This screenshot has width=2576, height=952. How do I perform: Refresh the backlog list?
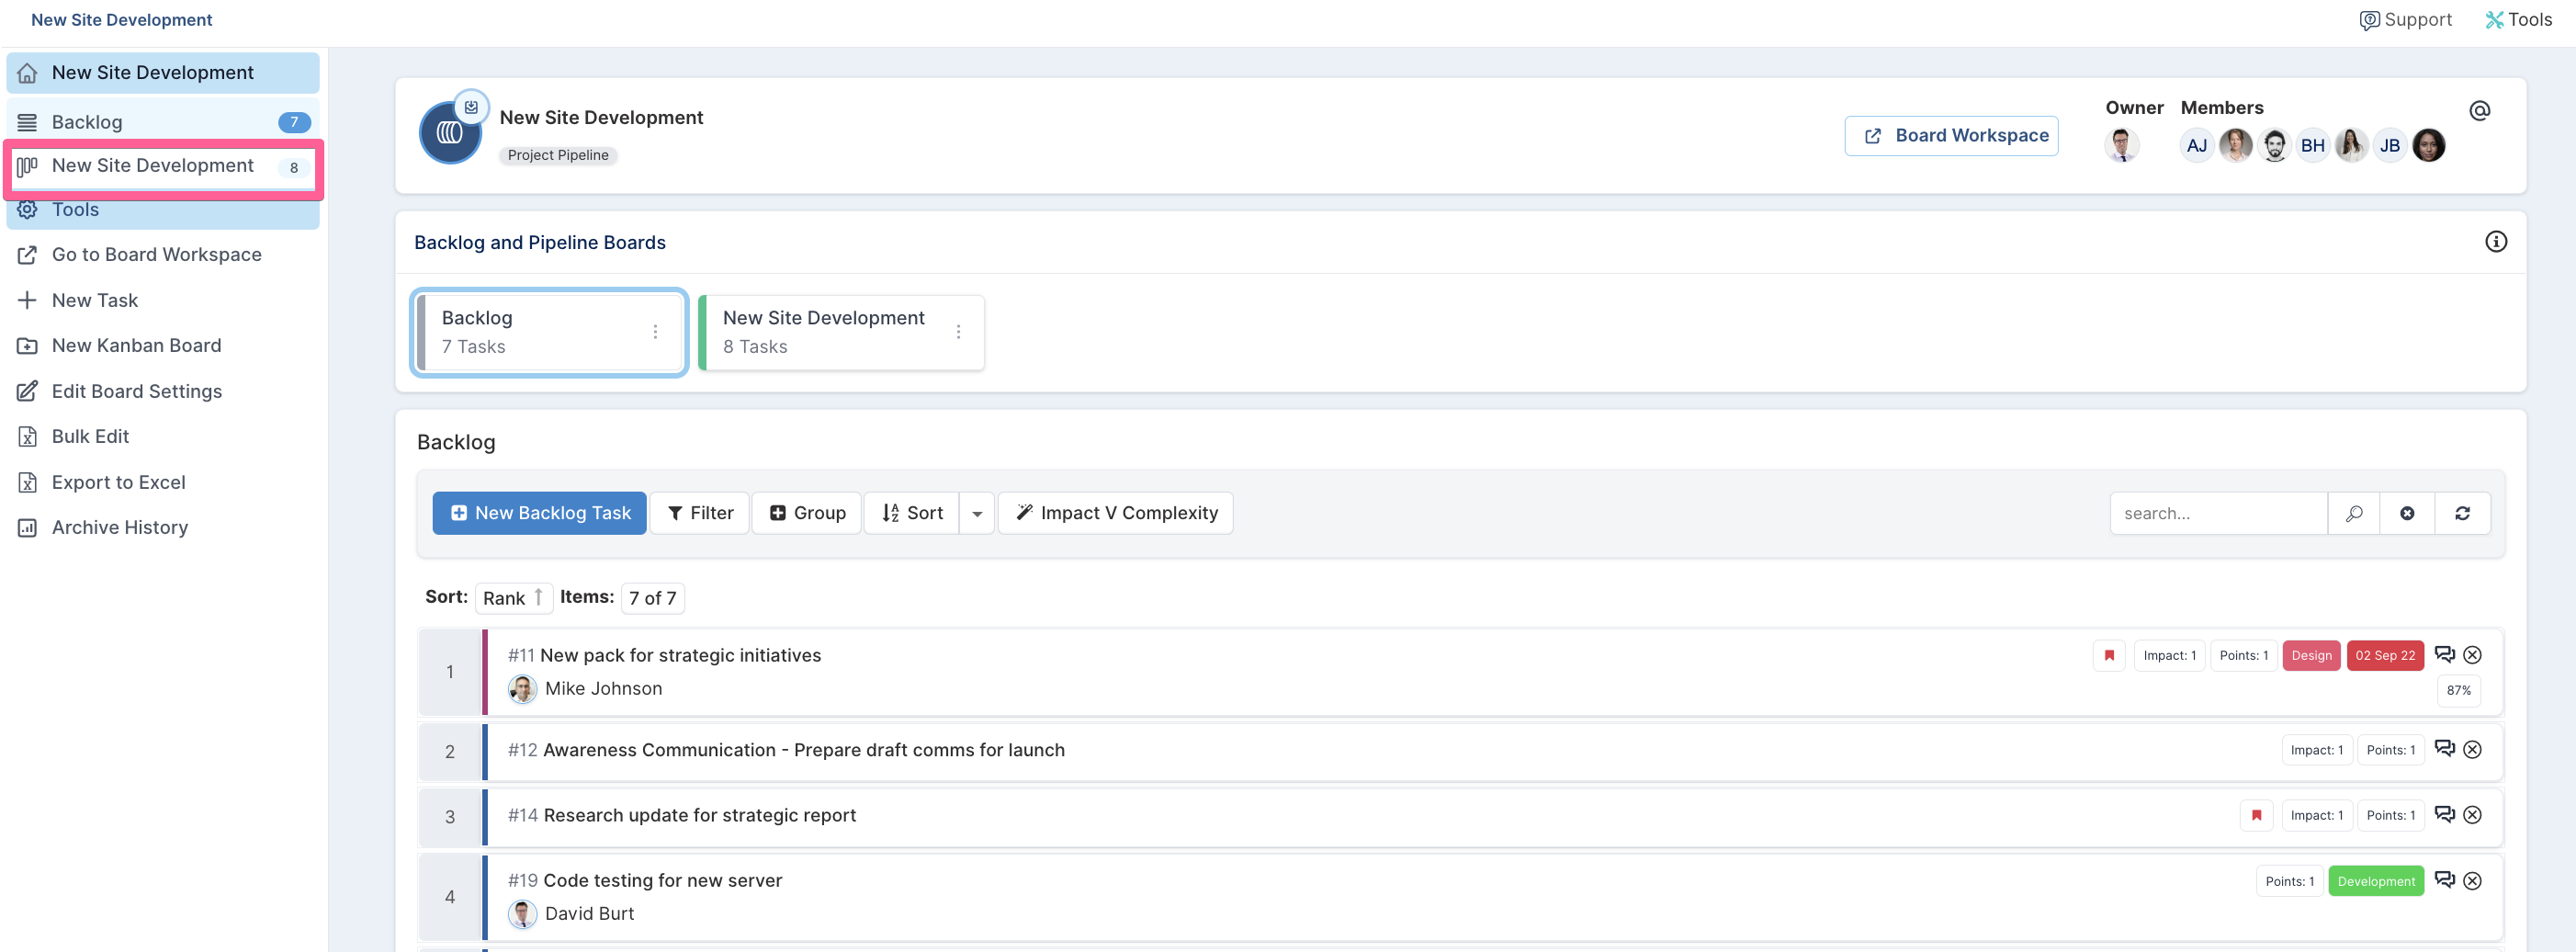pyautogui.click(x=2462, y=513)
